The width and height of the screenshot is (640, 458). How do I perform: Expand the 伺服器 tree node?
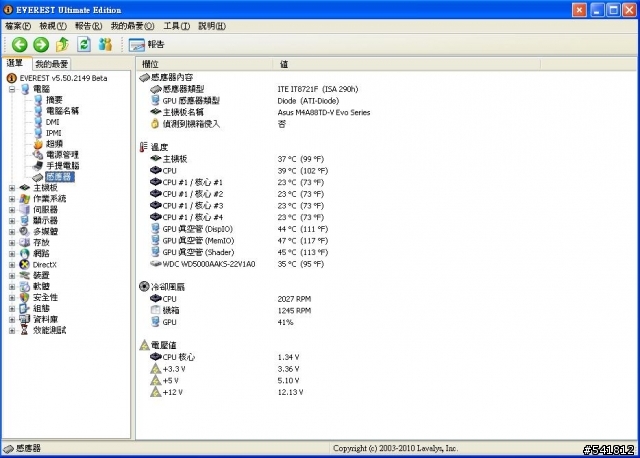[12, 210]
